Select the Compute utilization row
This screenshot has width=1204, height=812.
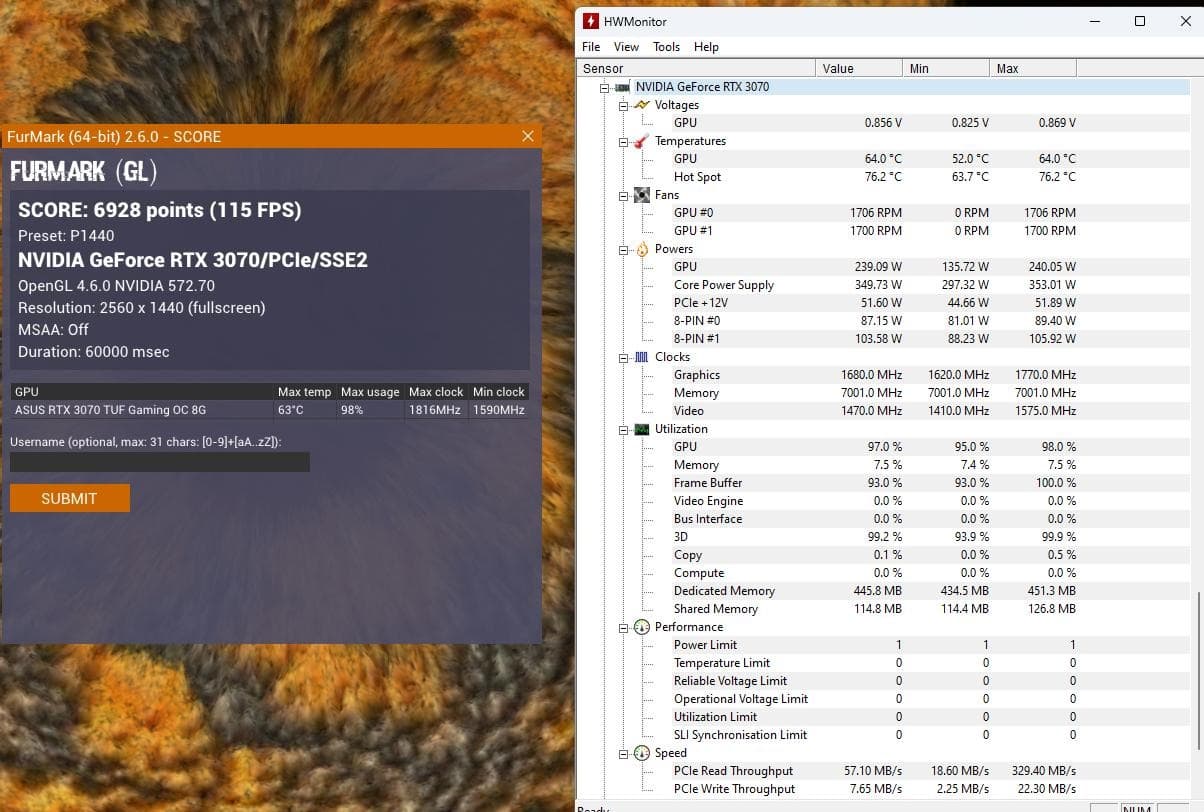pyautogui.click(x=884, y=573)
